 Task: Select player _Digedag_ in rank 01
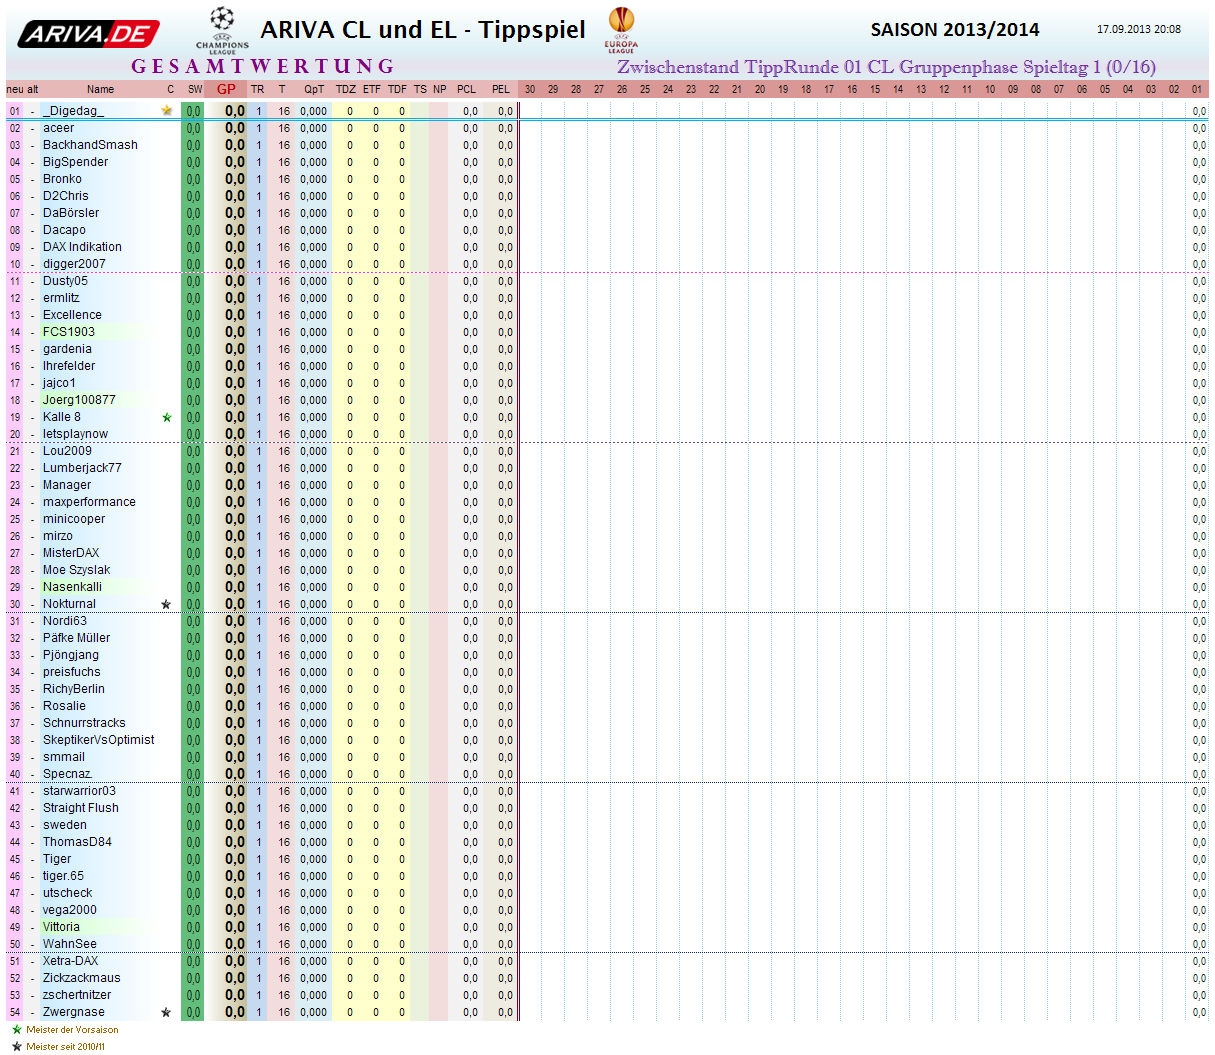click(x=73, y=111)
